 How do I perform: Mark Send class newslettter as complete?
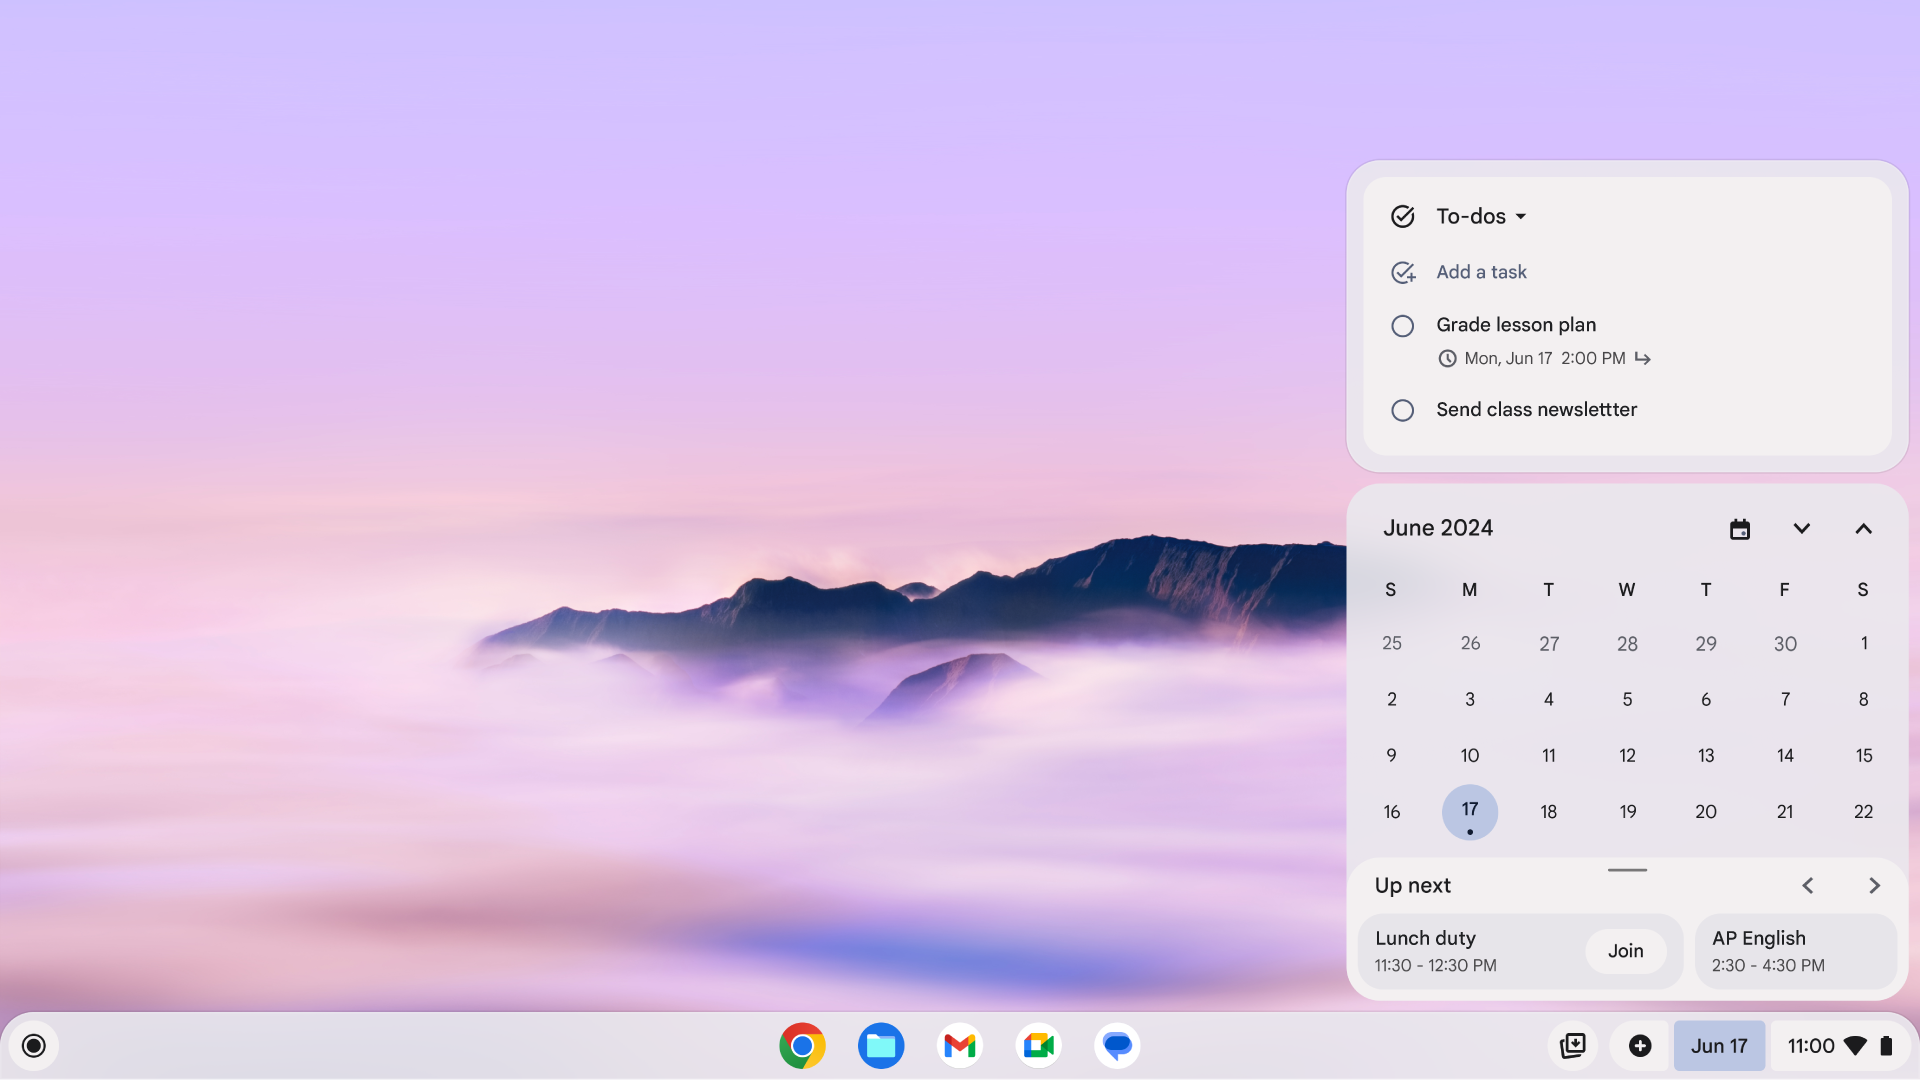pos(1402,410)
